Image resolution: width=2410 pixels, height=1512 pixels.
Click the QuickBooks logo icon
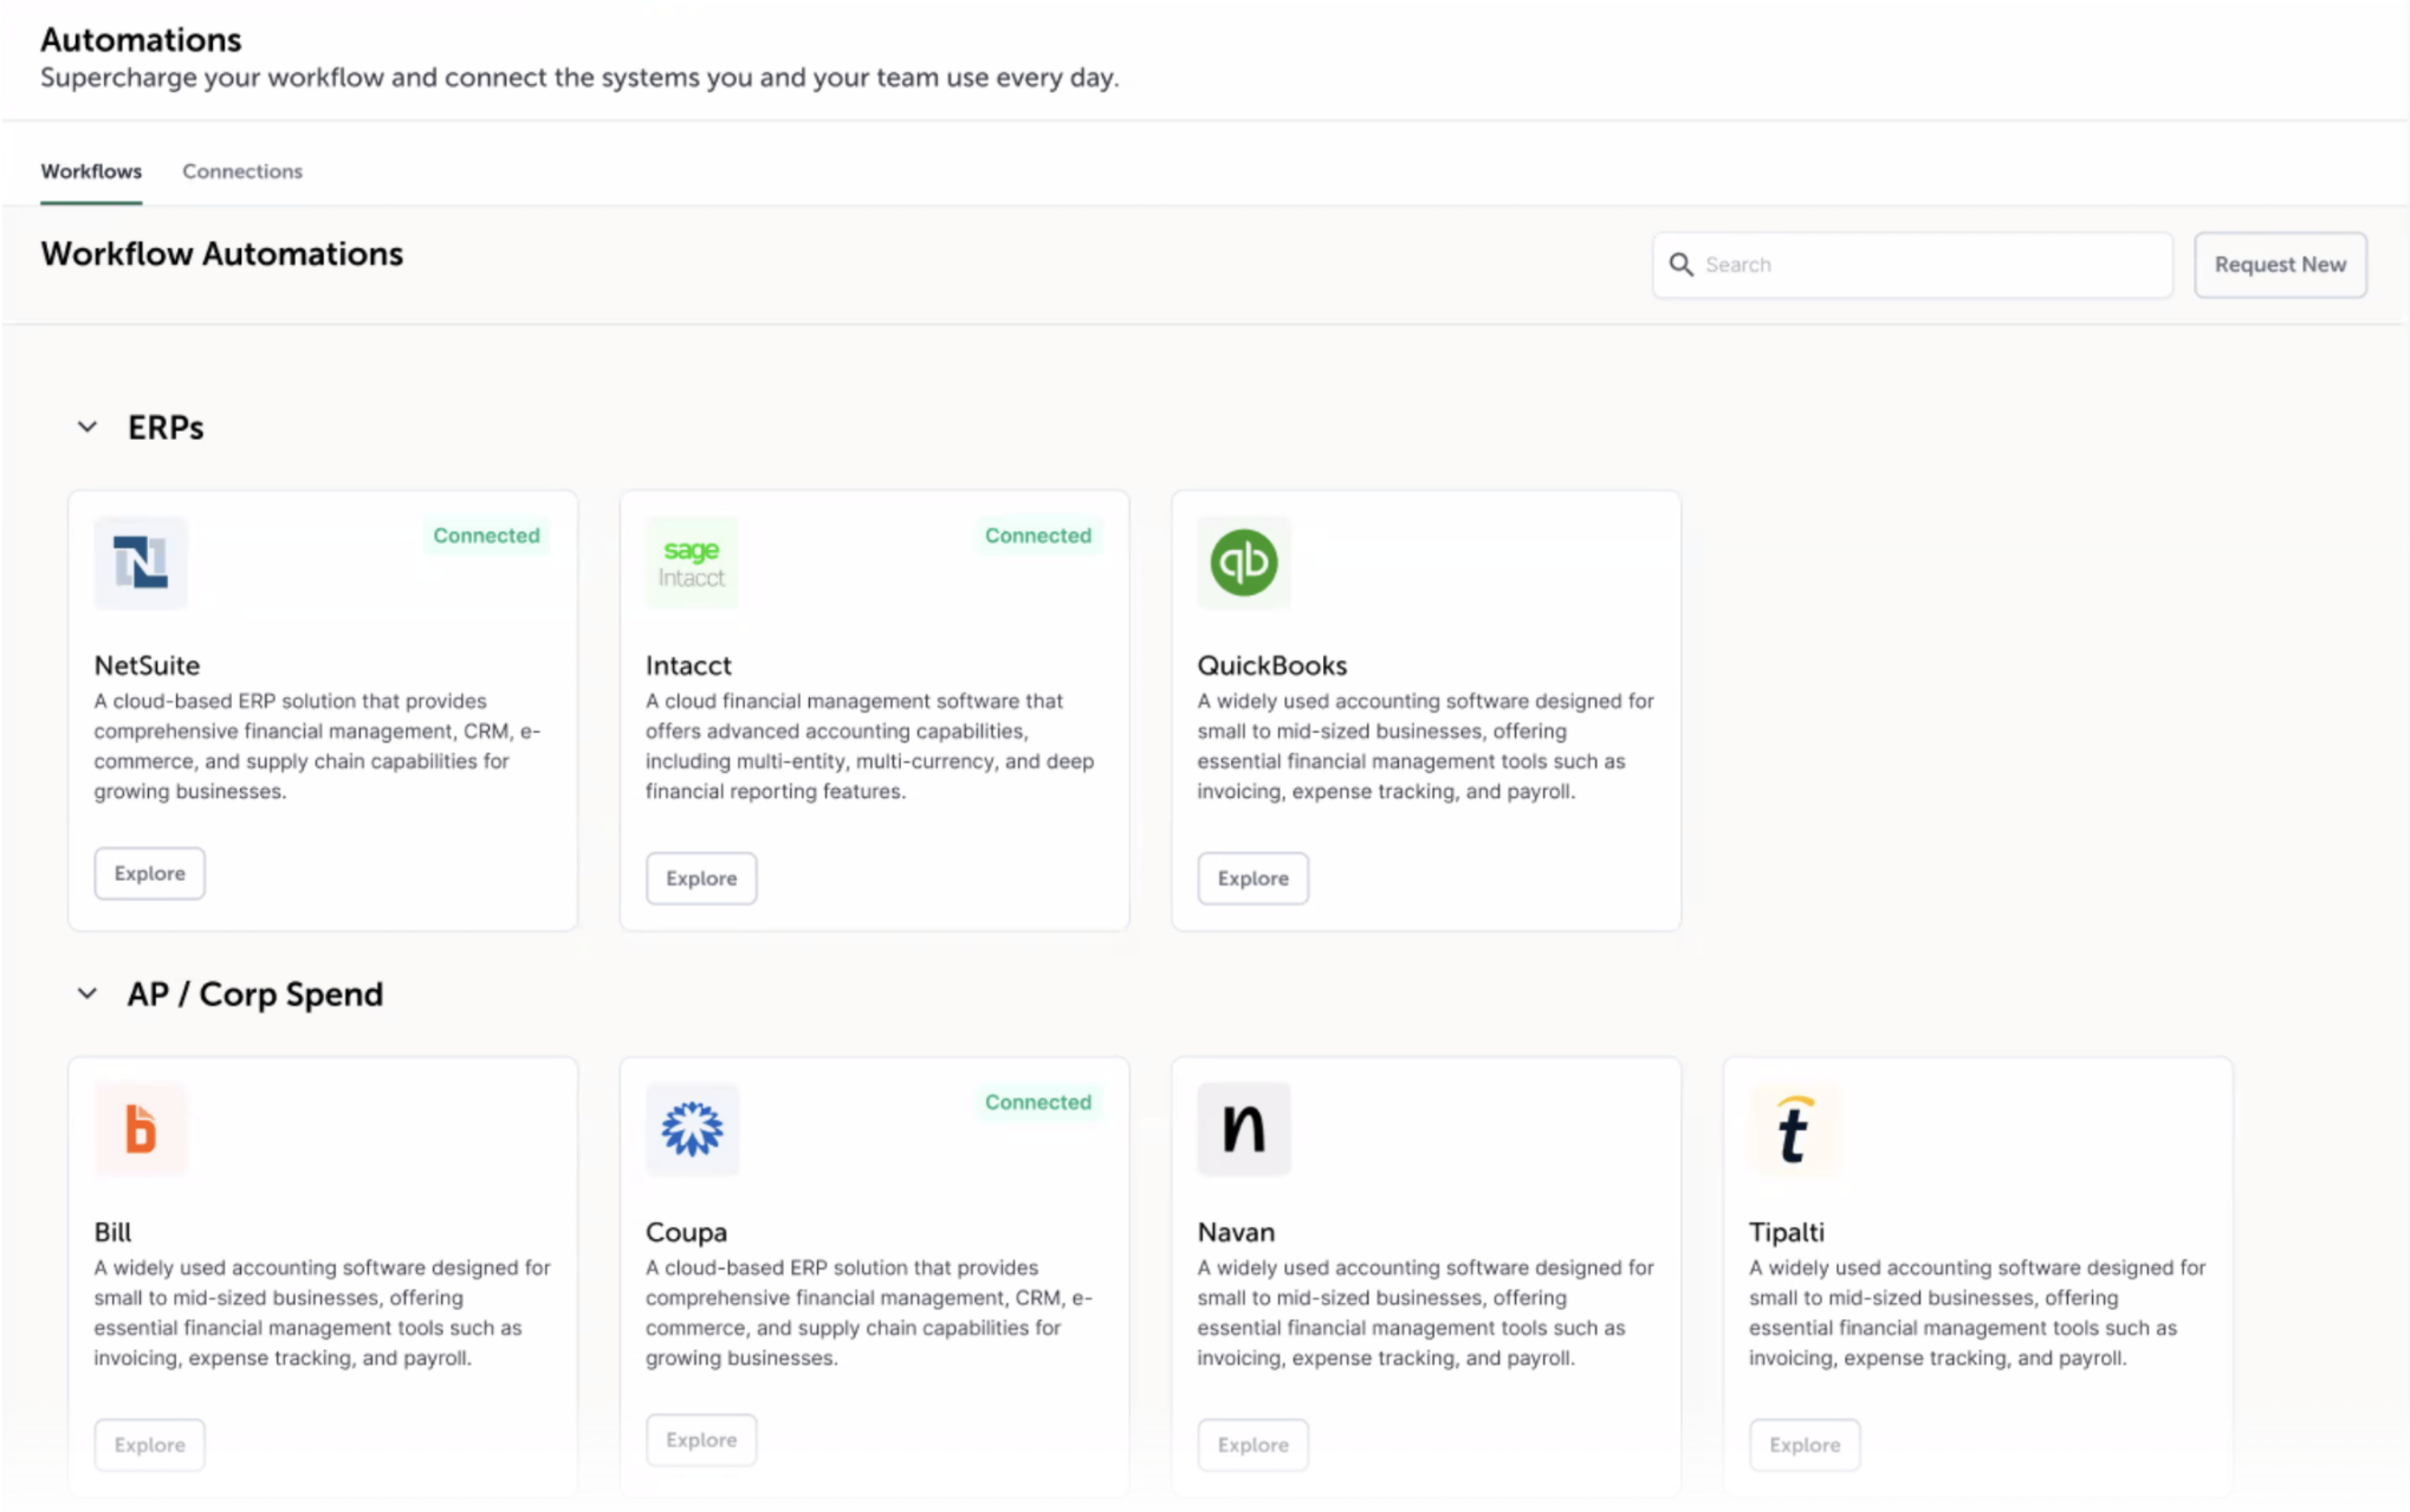click(x=1244, y=562)
